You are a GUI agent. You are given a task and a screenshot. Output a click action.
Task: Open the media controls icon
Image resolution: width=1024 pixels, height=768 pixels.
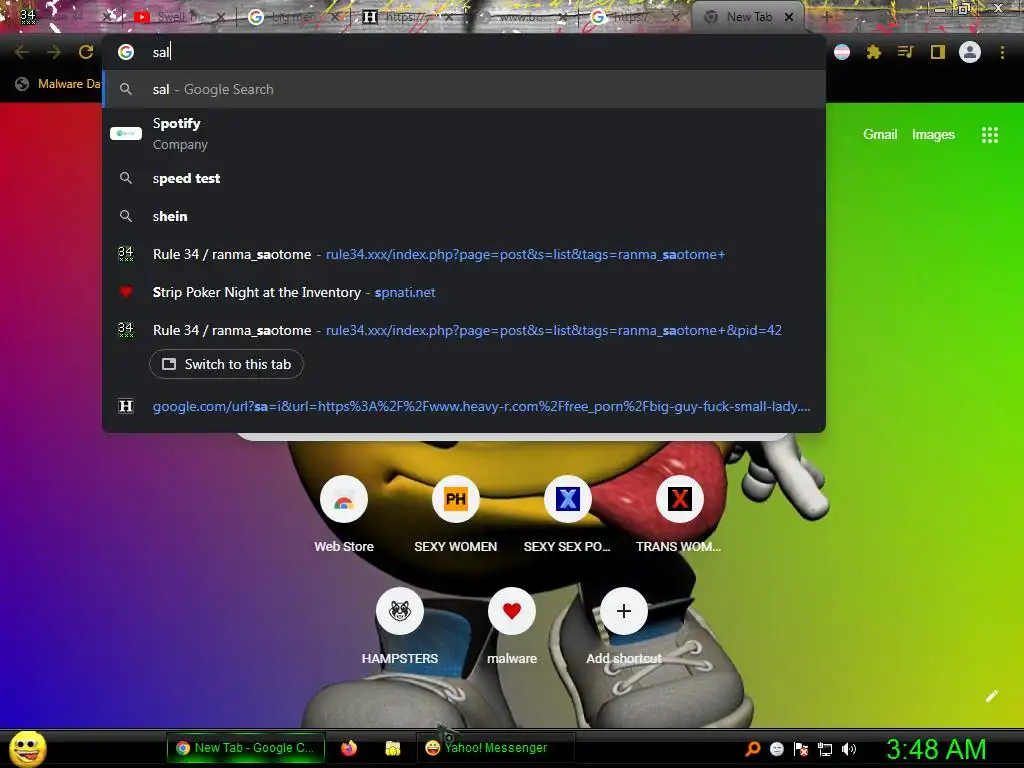pyautogui.click(x=905, y=52)
